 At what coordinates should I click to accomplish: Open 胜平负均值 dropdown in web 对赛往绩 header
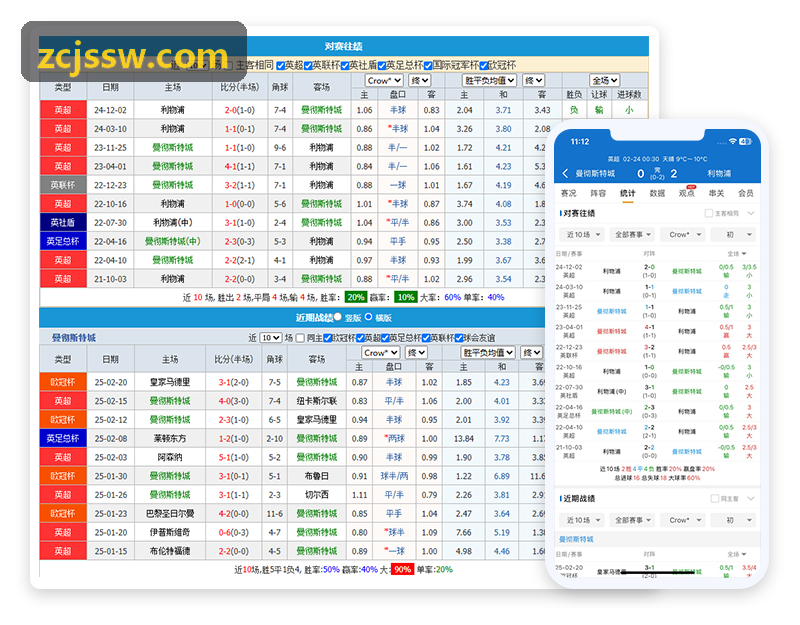(489, 81)
